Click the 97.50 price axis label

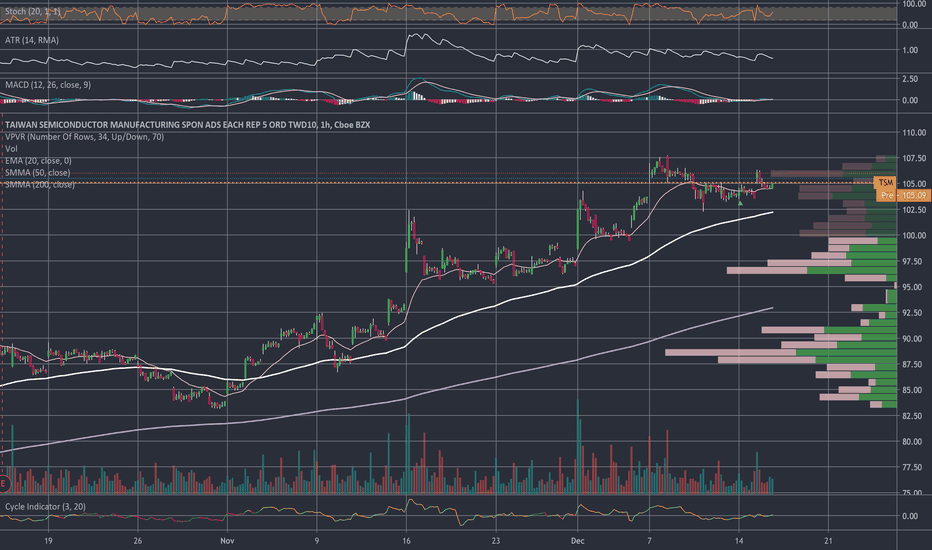pos(914,262)
